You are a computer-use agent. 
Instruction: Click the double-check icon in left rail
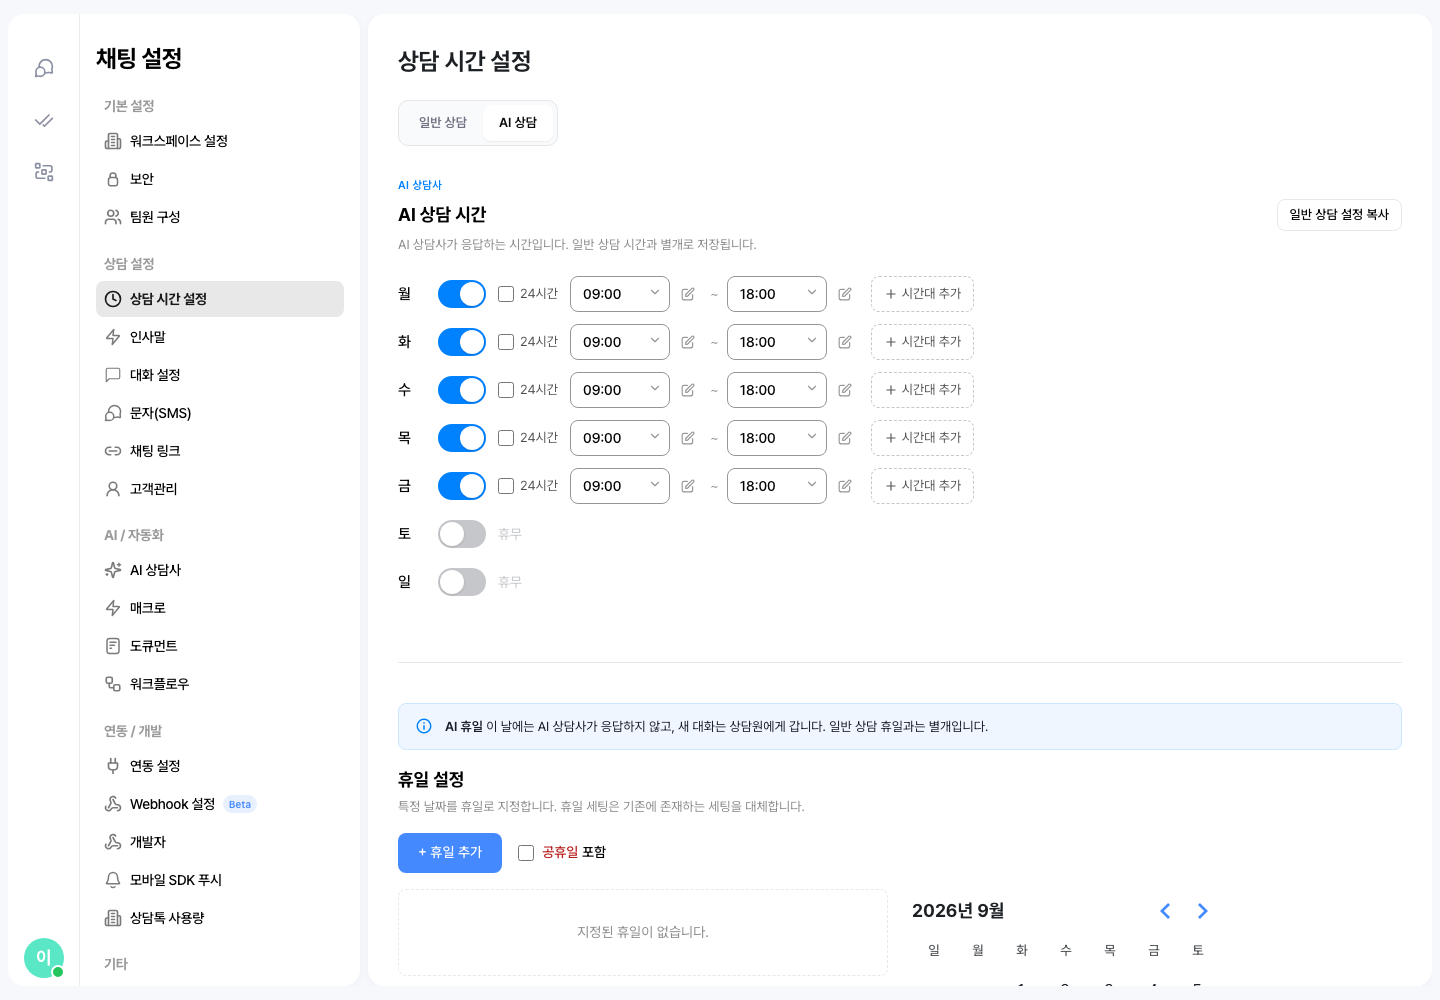coord(44,120)
